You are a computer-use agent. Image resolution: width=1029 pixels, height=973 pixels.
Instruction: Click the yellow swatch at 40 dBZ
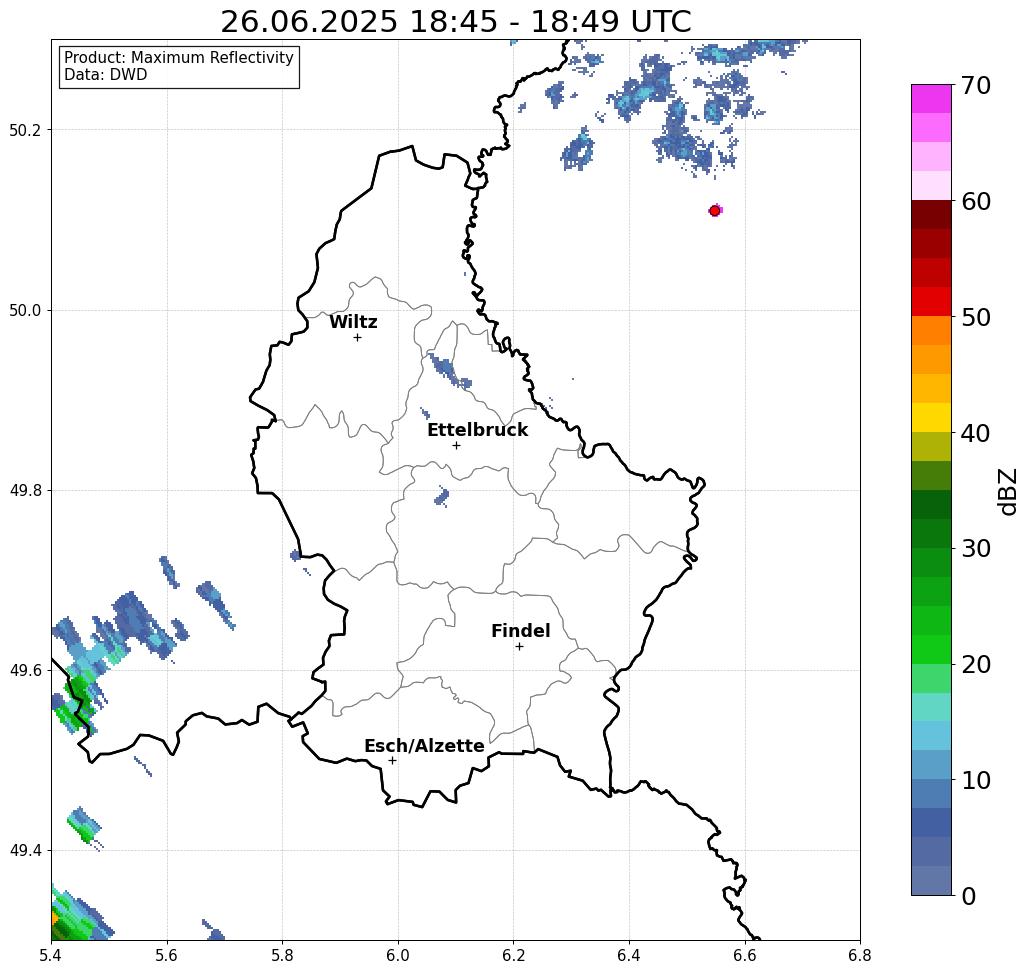[x=931, y=418]
